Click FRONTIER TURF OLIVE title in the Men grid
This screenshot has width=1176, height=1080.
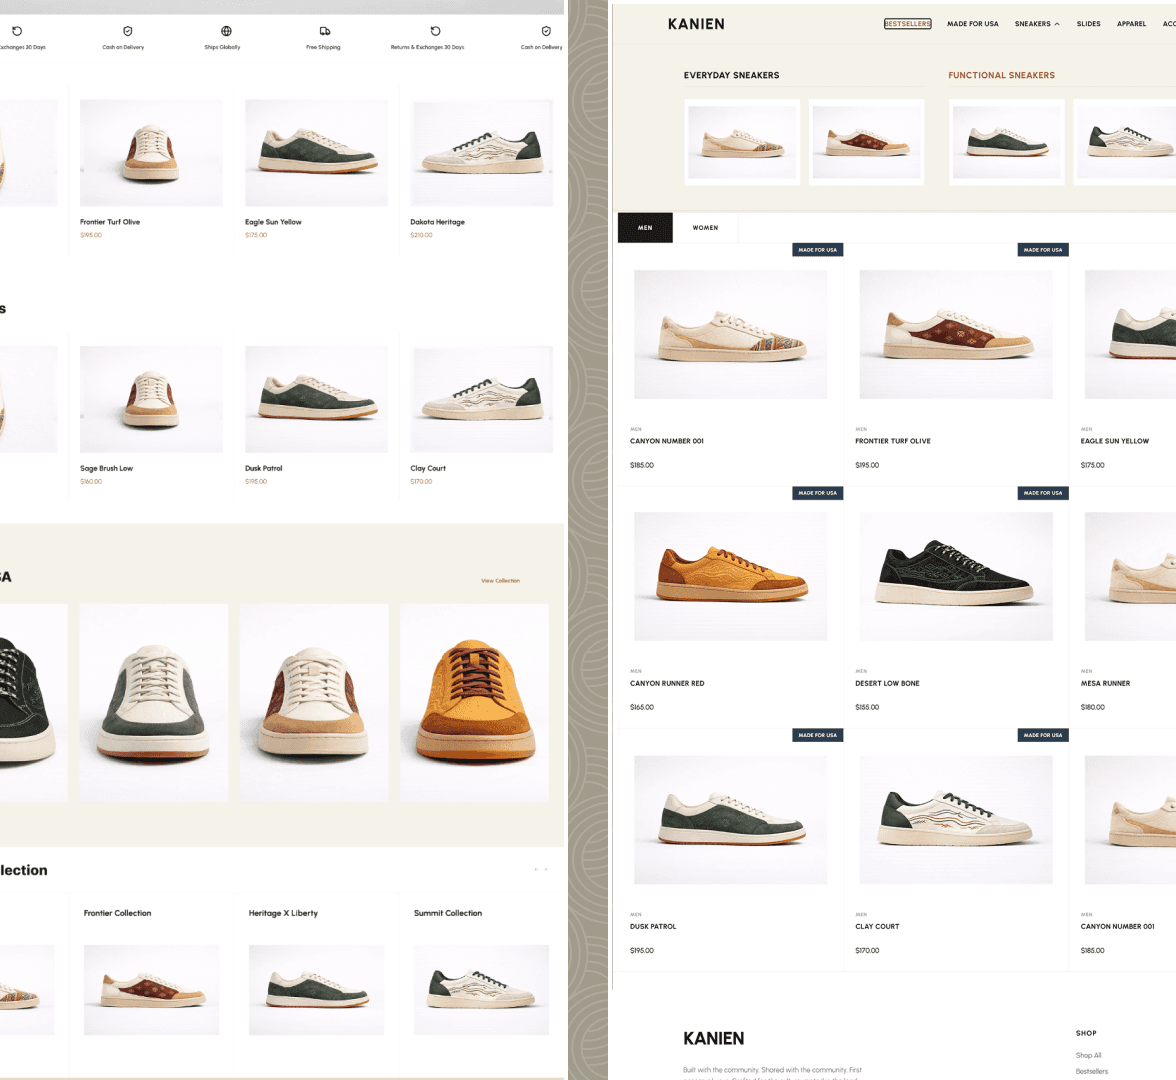click(892, 441)
